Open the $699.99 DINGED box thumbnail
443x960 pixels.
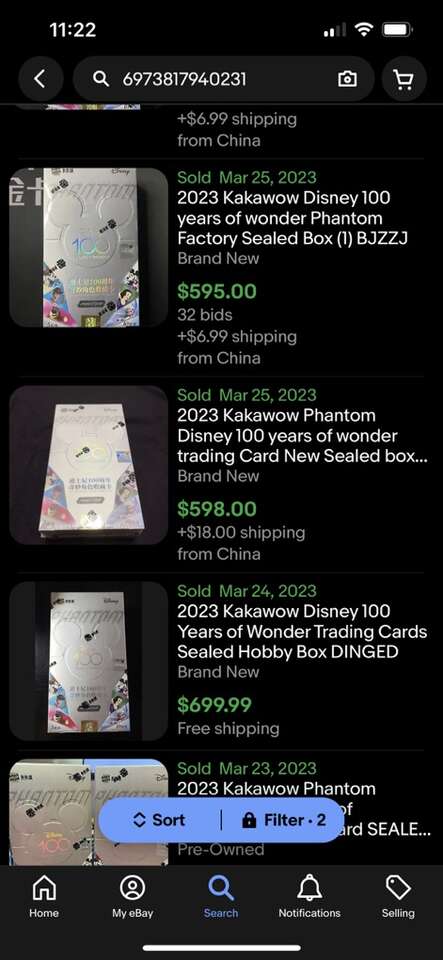(x=89, y=661)
